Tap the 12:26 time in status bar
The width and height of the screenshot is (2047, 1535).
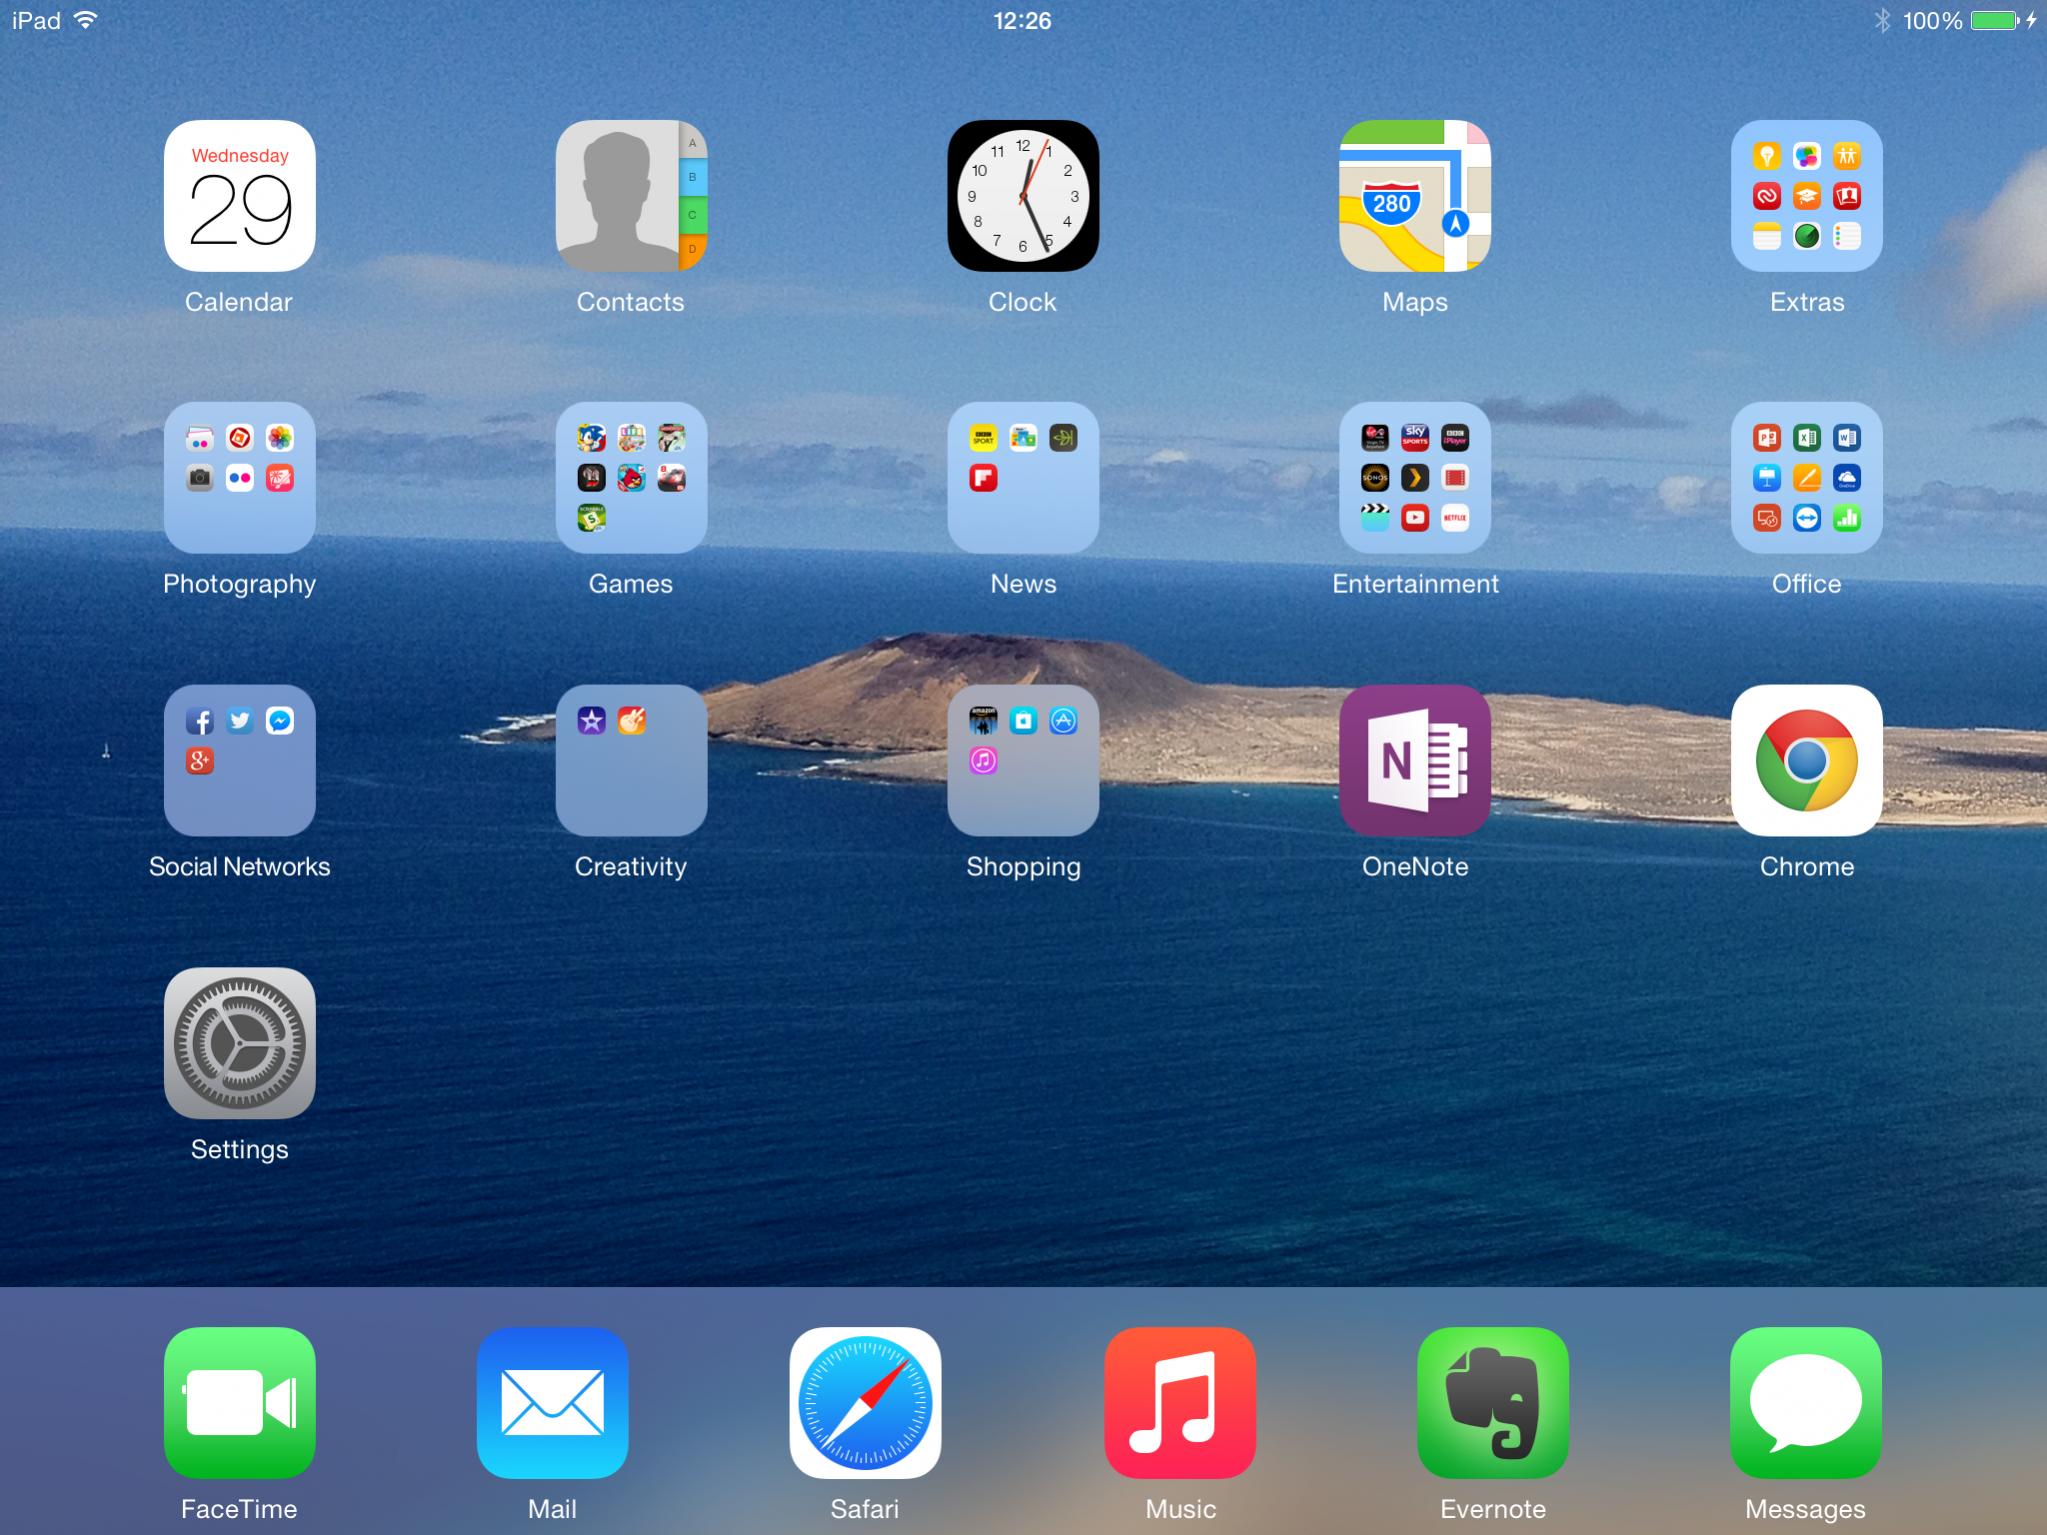(1022, 21)
